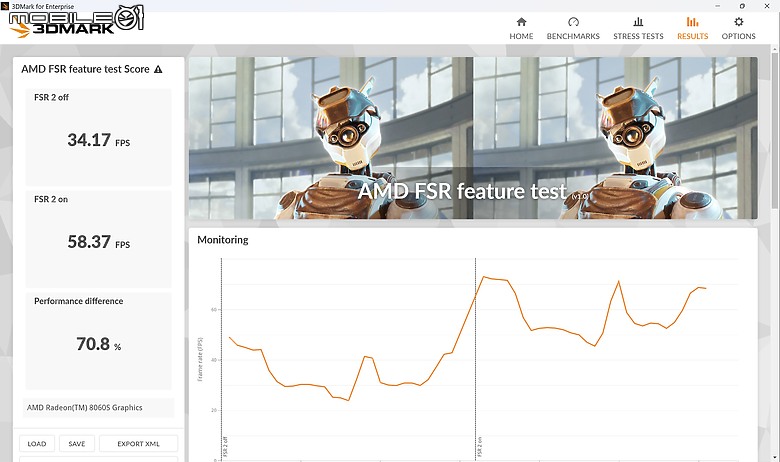Image resolution: width=780 pixels, height=462 pixels.
Task: Click the FSR 2 on marker line in chart
Action: [476, 358]
